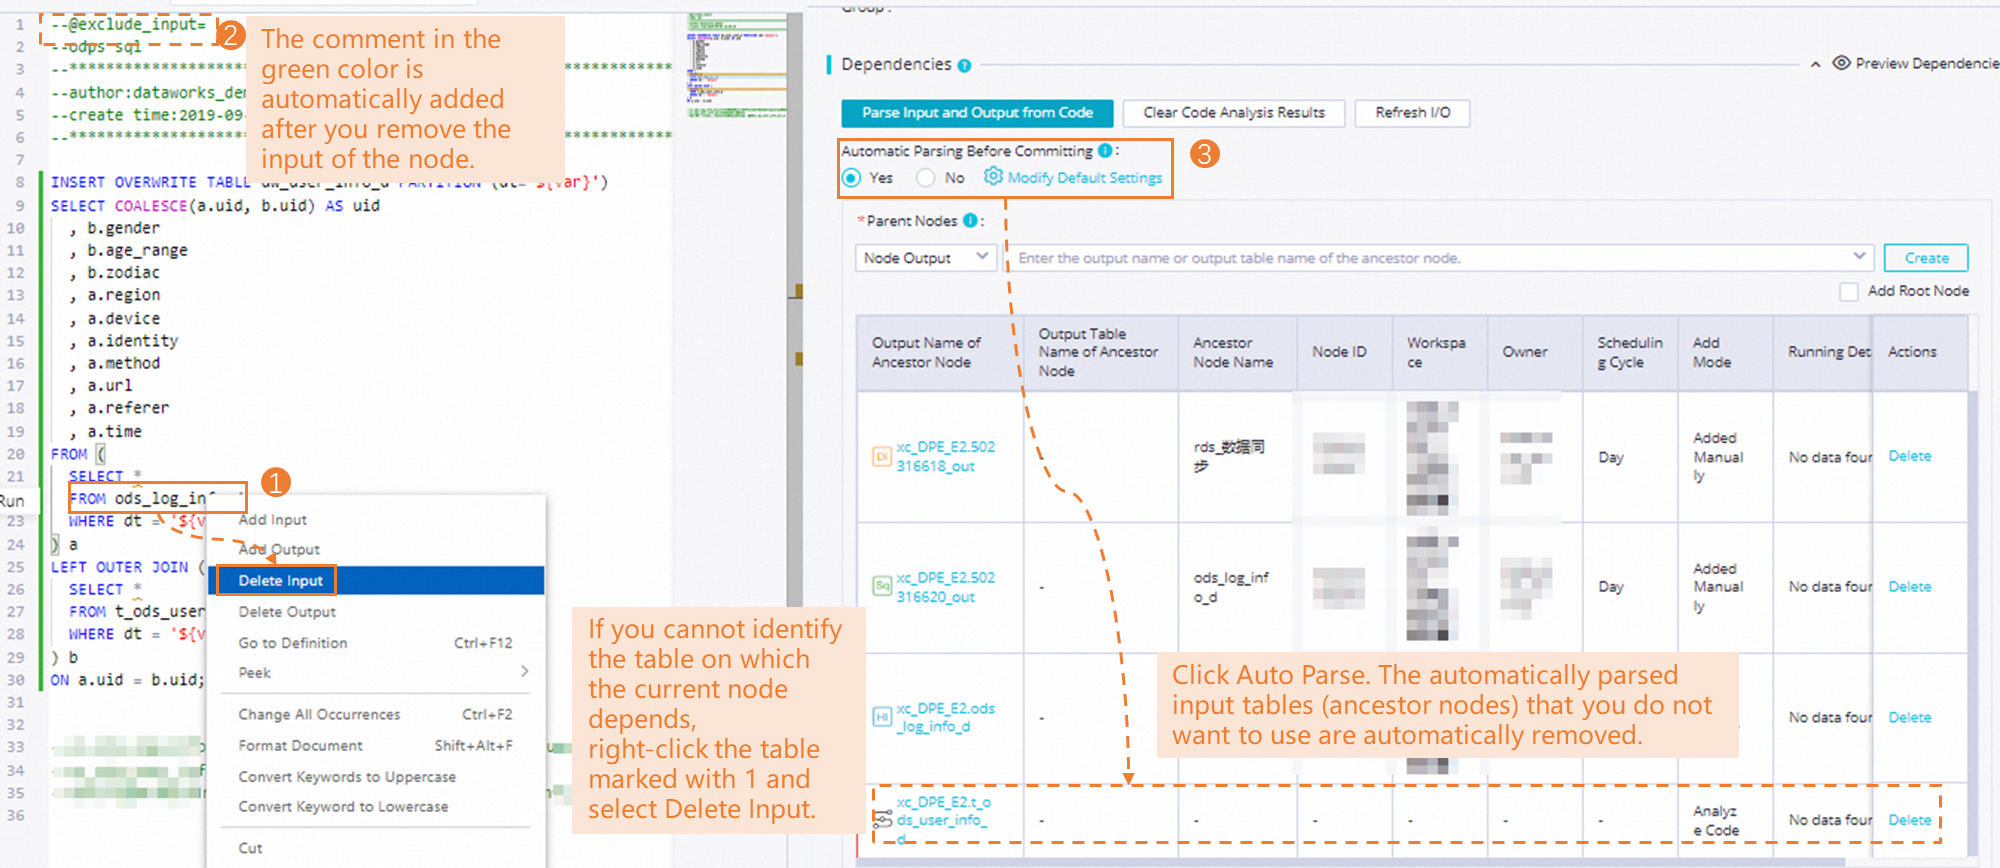
Task: Open the Node Output dropdown
Action: [926, 258]
